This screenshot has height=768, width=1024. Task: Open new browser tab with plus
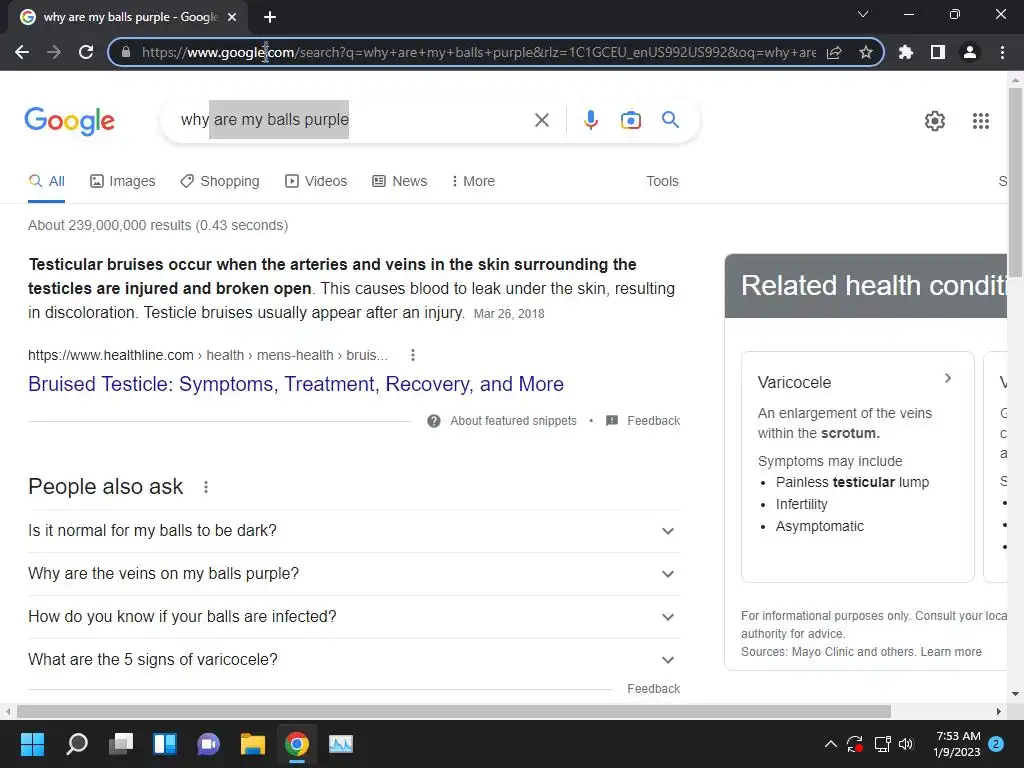coord(270,17)
